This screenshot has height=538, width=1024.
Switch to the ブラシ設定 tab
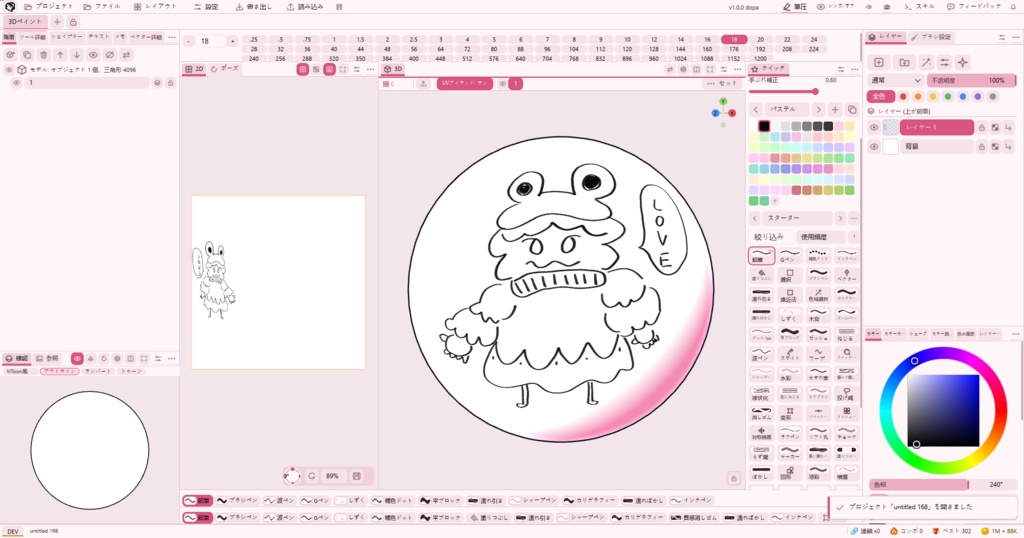click(x=931, y=37)
